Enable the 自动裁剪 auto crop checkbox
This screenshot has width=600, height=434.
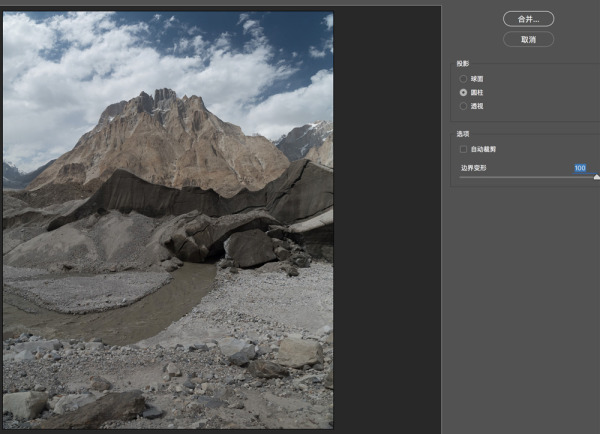463,149
